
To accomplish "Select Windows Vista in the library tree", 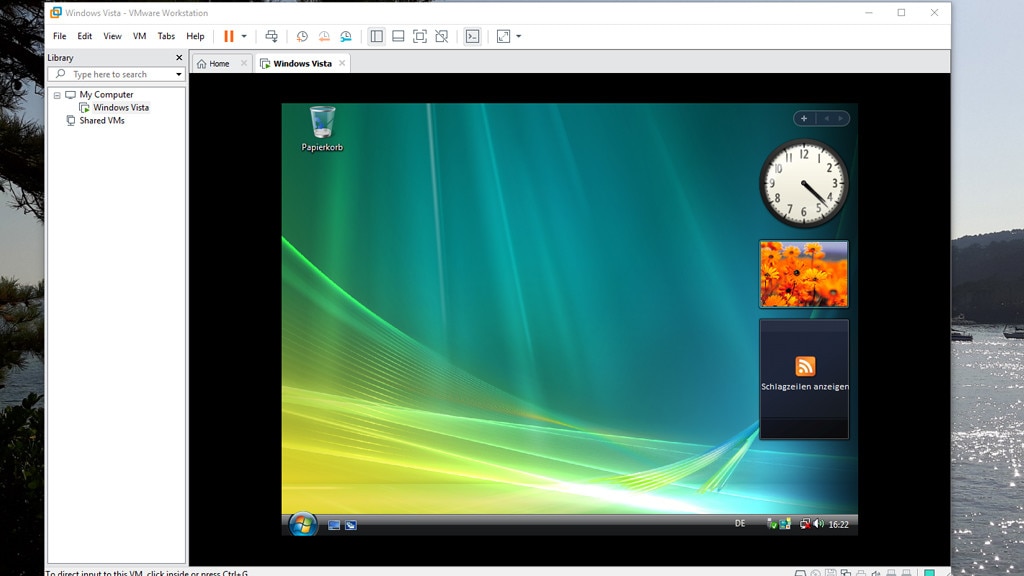I will [x=121, y=108].
